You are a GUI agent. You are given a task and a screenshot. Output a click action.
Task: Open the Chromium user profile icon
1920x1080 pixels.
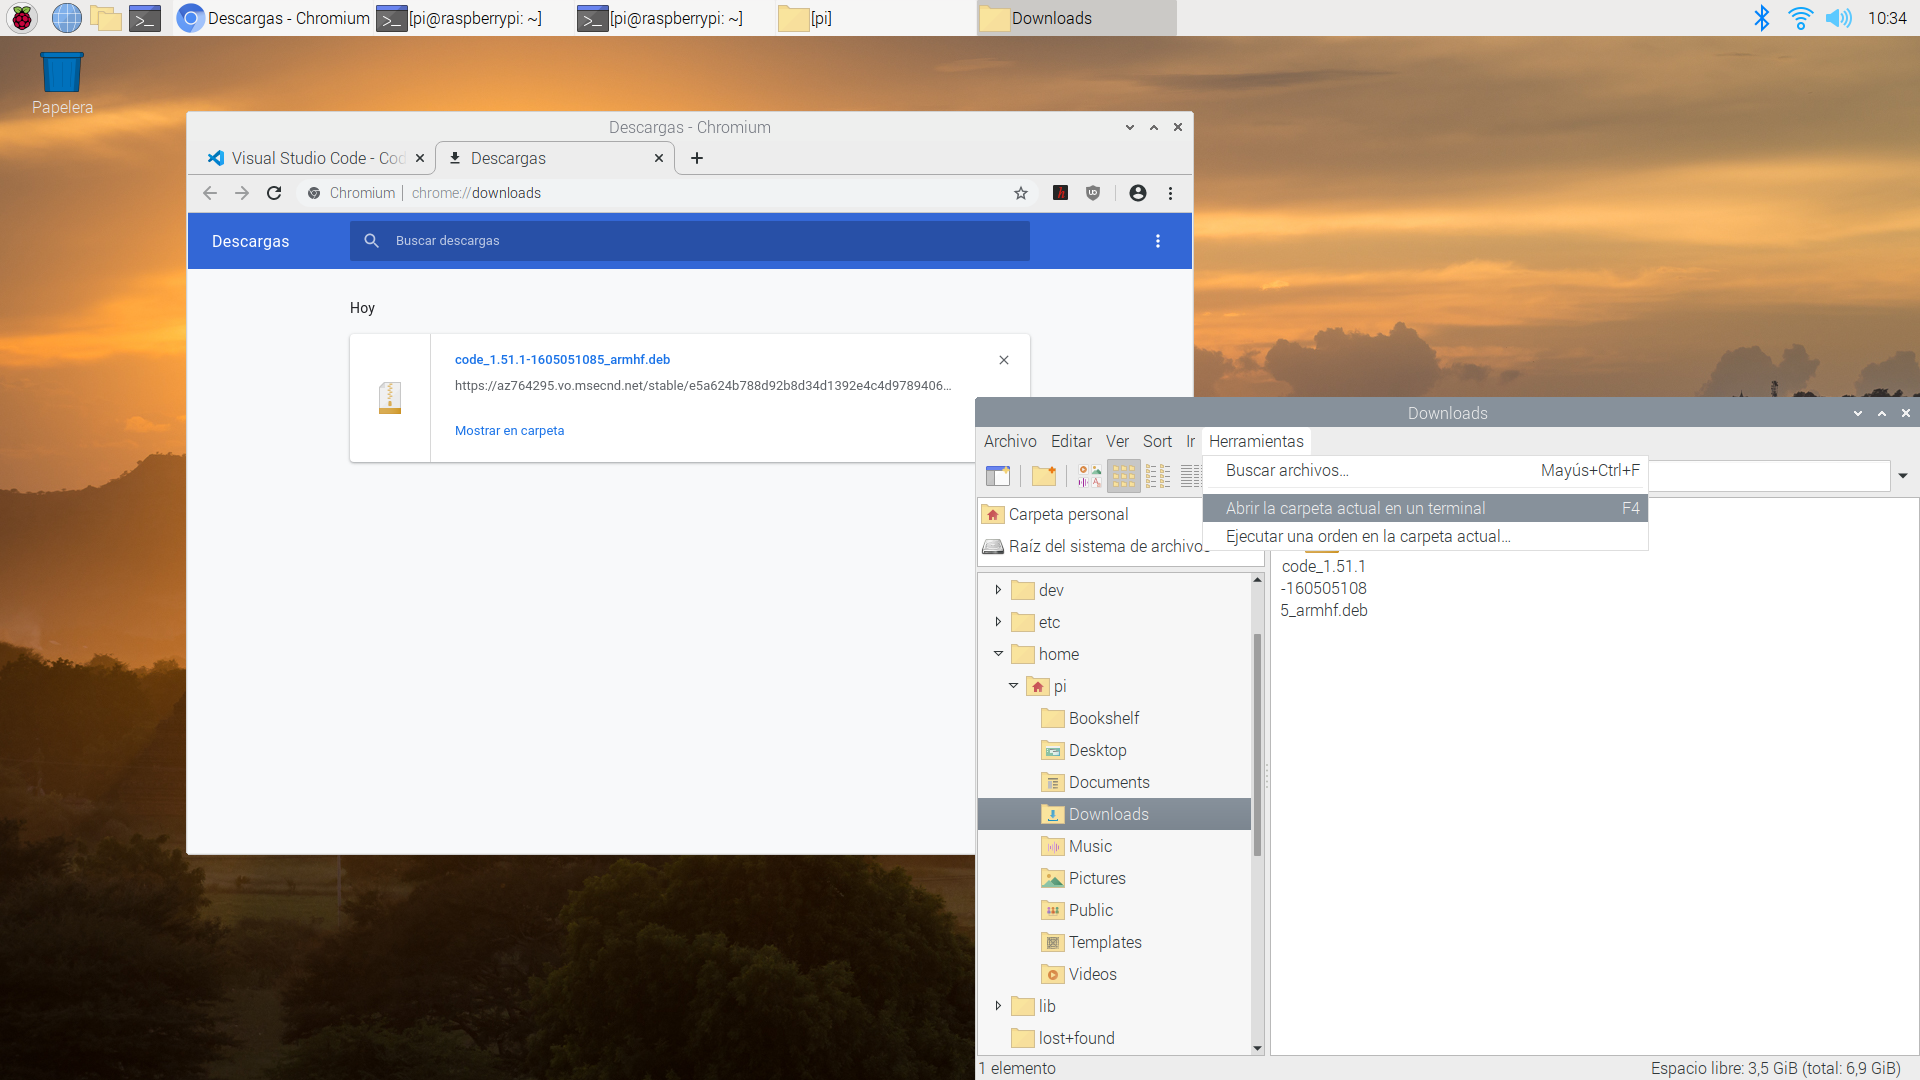(1138, 193)
